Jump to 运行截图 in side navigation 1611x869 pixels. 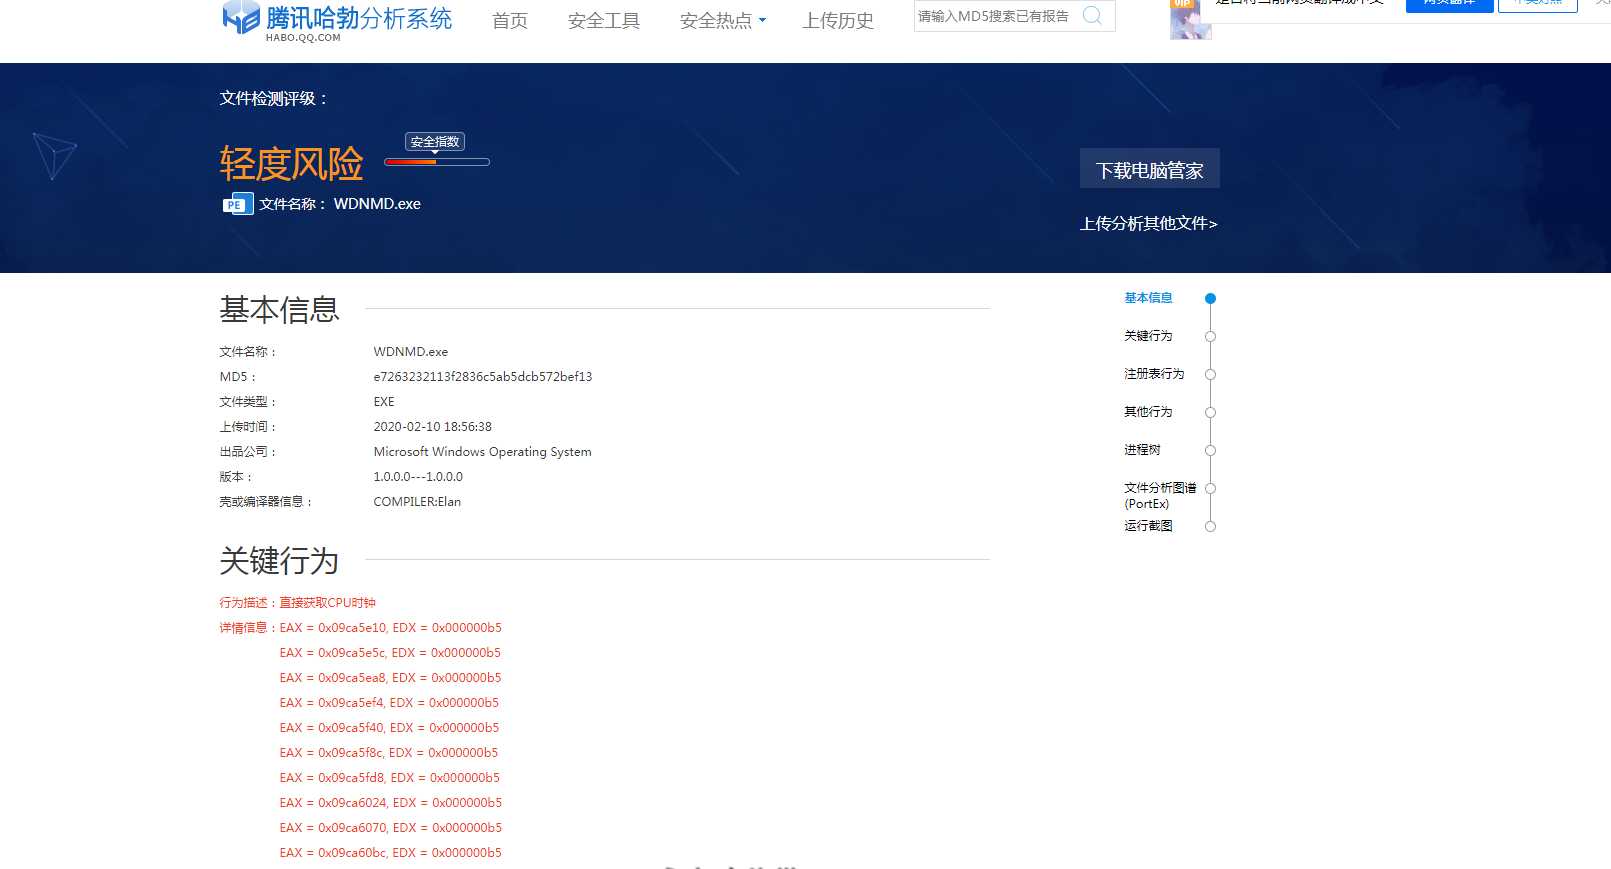click(1148, 526)
